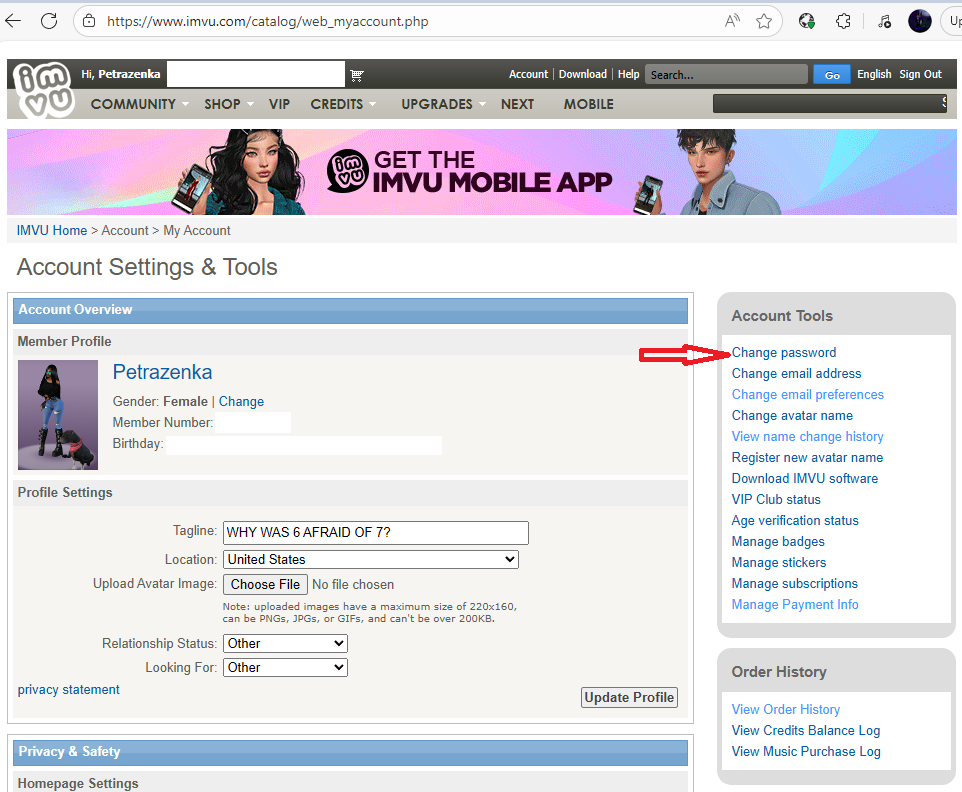Open View Credits Balance Log link
This screenshot has height=792, width=962.
[806, 730]
